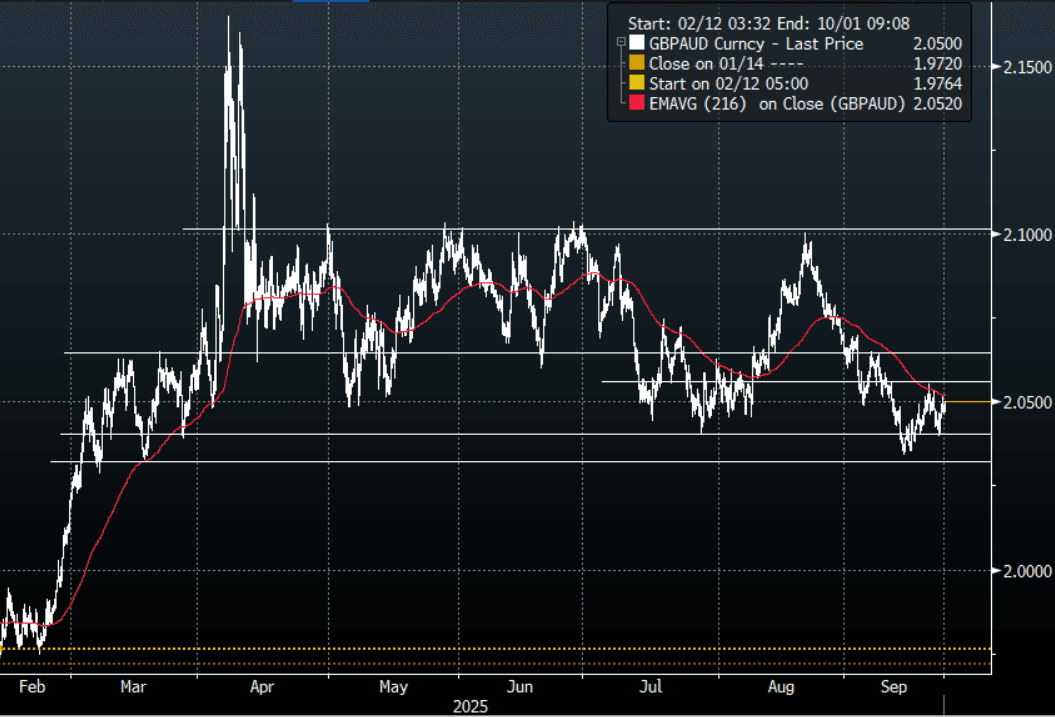Click the yellow Start on 02/12 swatch
The image size is (1055, 717).
(637, 84)
